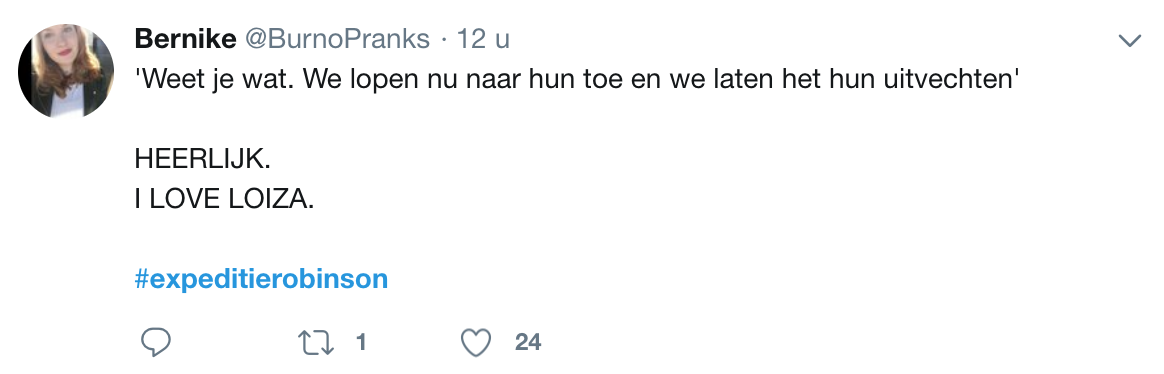This screenshot has width=1164, height=374.
Task: Click the first line starting 'Weet je wat'
Action: point(576,79)
